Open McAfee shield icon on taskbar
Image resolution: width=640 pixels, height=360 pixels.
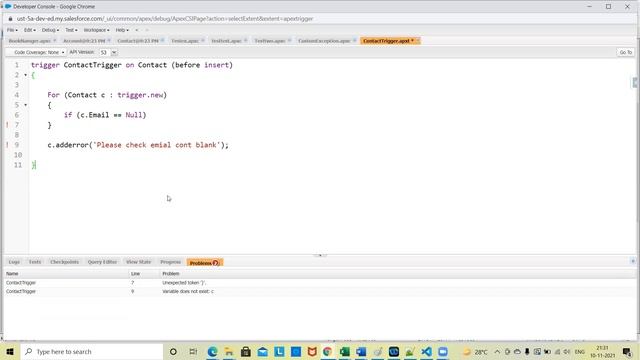click(x=312, y=352)
